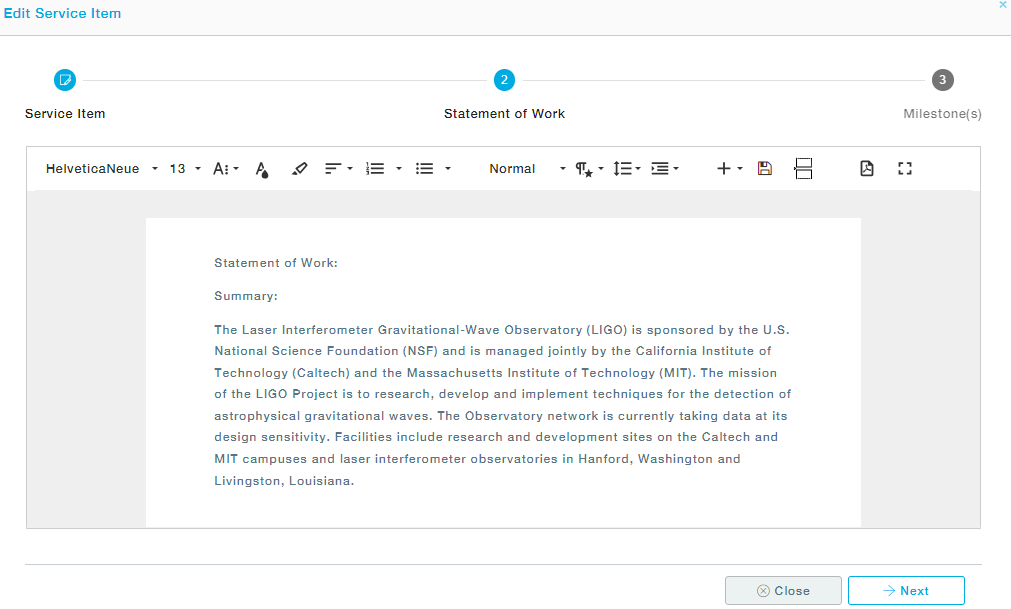This screenshot has height=609, width=1011.
Task: Open the HelveticaNeue font family dropdown
Action: [101, 169]
